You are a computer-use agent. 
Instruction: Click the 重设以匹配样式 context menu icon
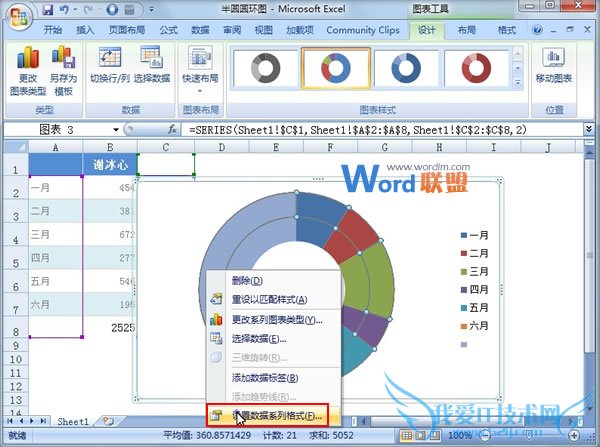pos(216,299)
